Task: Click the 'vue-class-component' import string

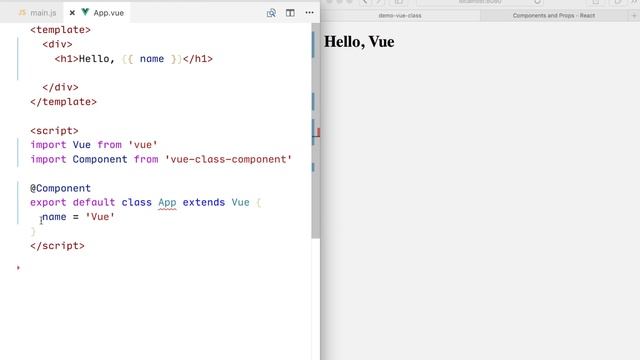Action: coord(228,159)
